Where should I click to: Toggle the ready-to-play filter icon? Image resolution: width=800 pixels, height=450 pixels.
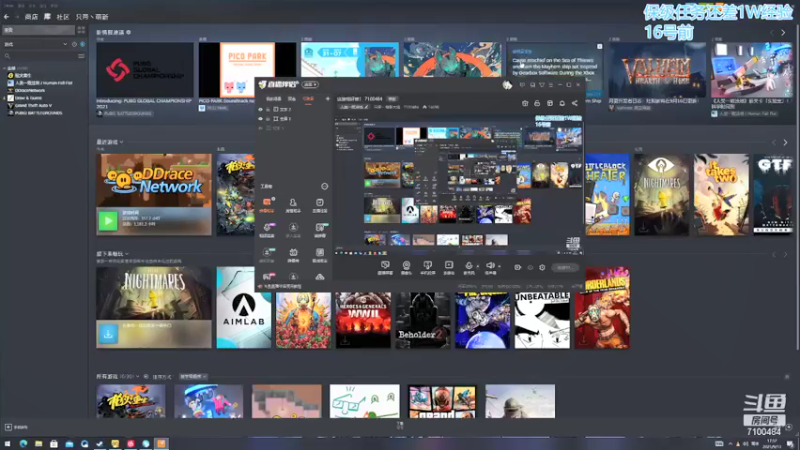pos(83,44)
